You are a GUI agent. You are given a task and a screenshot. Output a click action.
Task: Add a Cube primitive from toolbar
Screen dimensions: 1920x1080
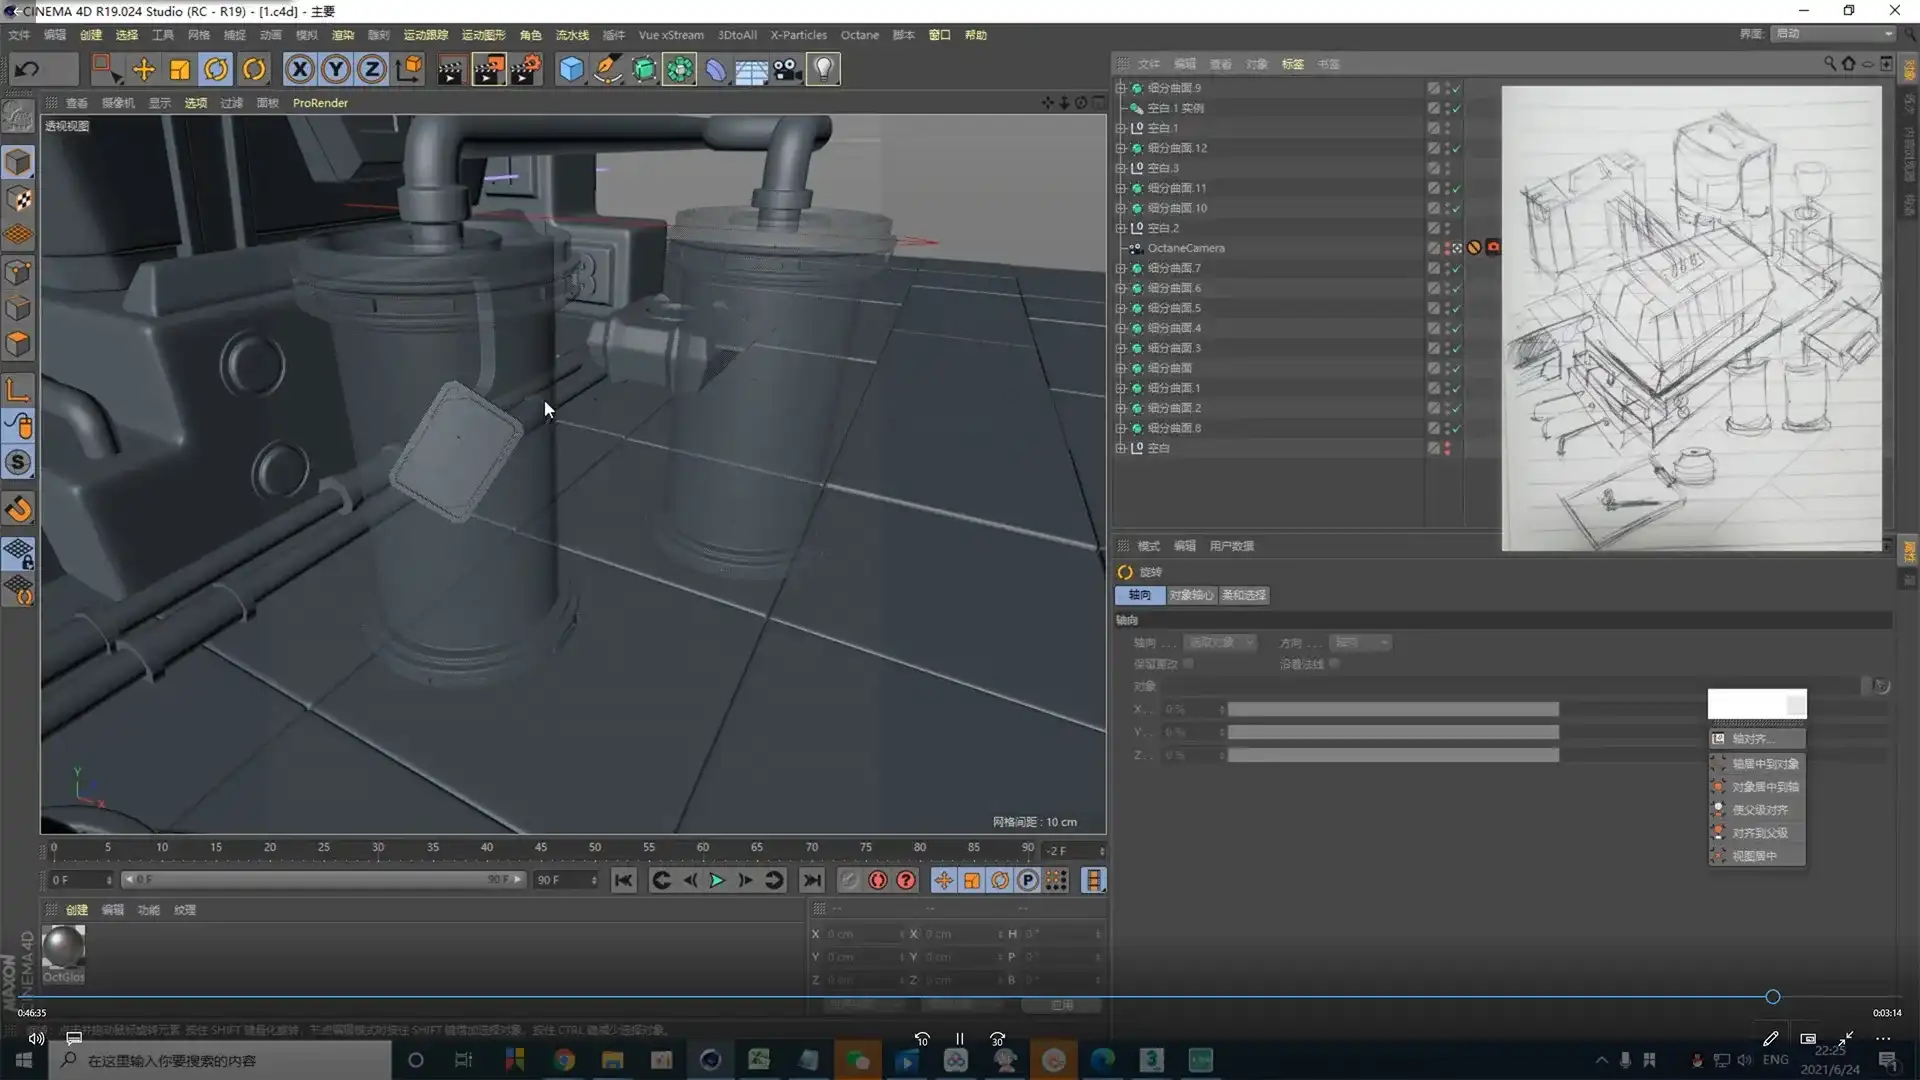571,69
